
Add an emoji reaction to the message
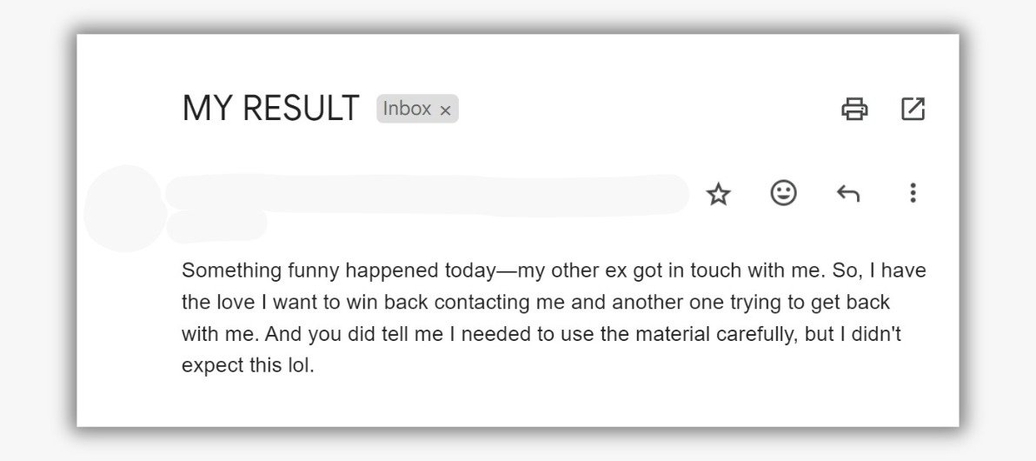tap(784, 193)
